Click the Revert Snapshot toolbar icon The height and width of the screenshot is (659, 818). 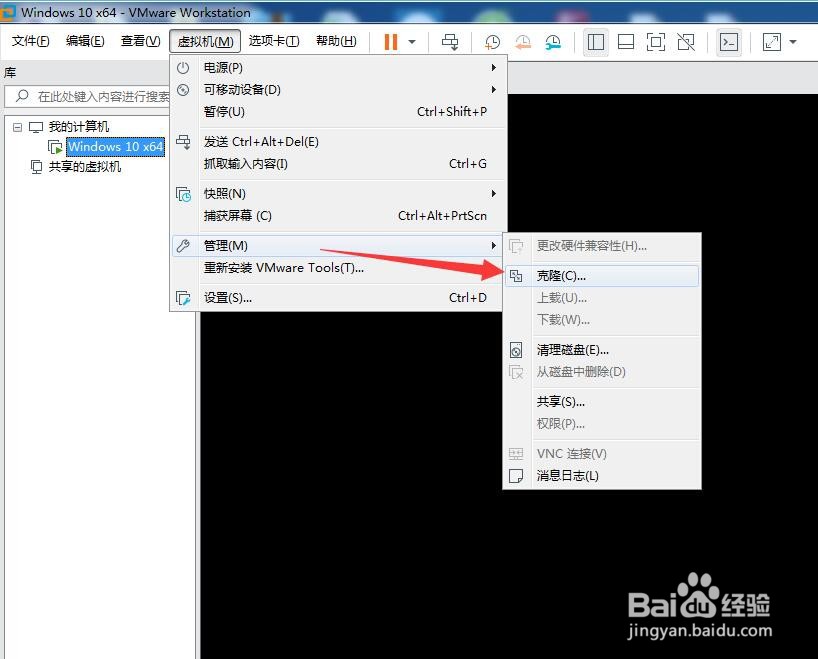point(522,42)
